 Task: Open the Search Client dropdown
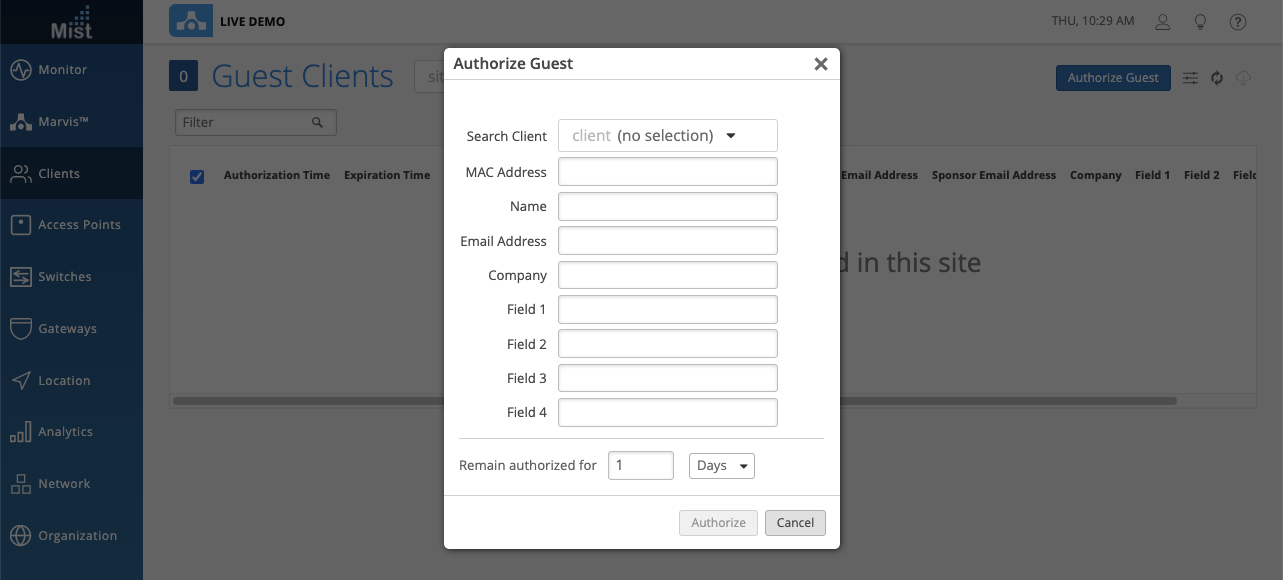tap(667, 136)
